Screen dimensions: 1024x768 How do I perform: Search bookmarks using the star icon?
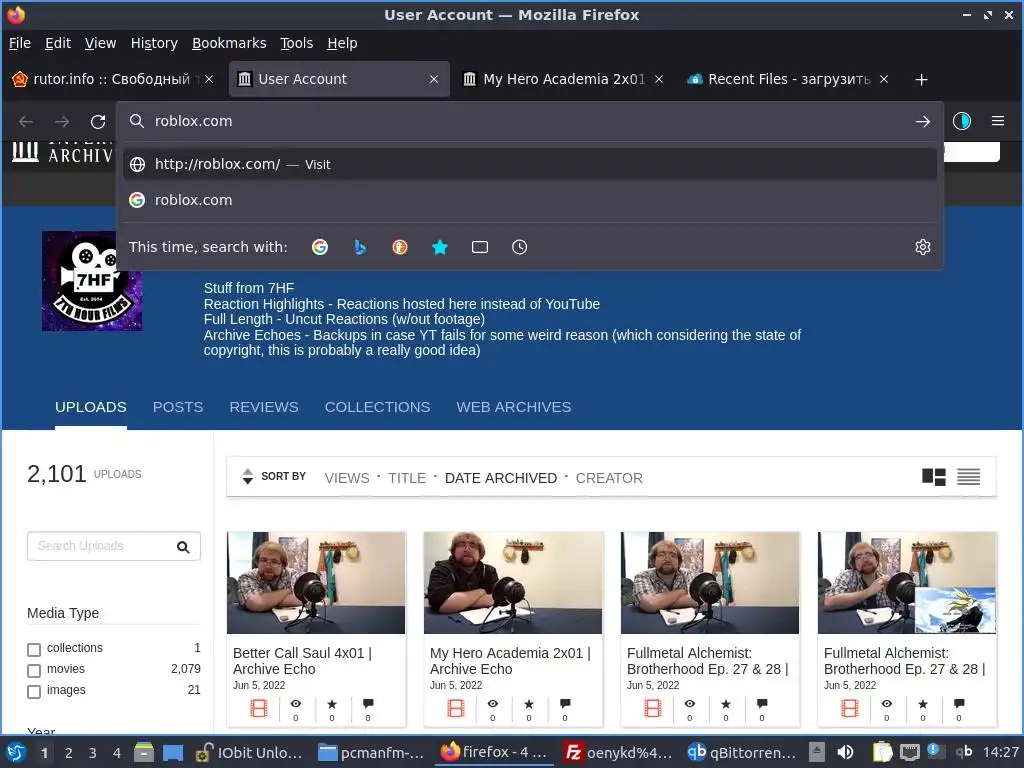pyautogui.click(x=440, y=247)
